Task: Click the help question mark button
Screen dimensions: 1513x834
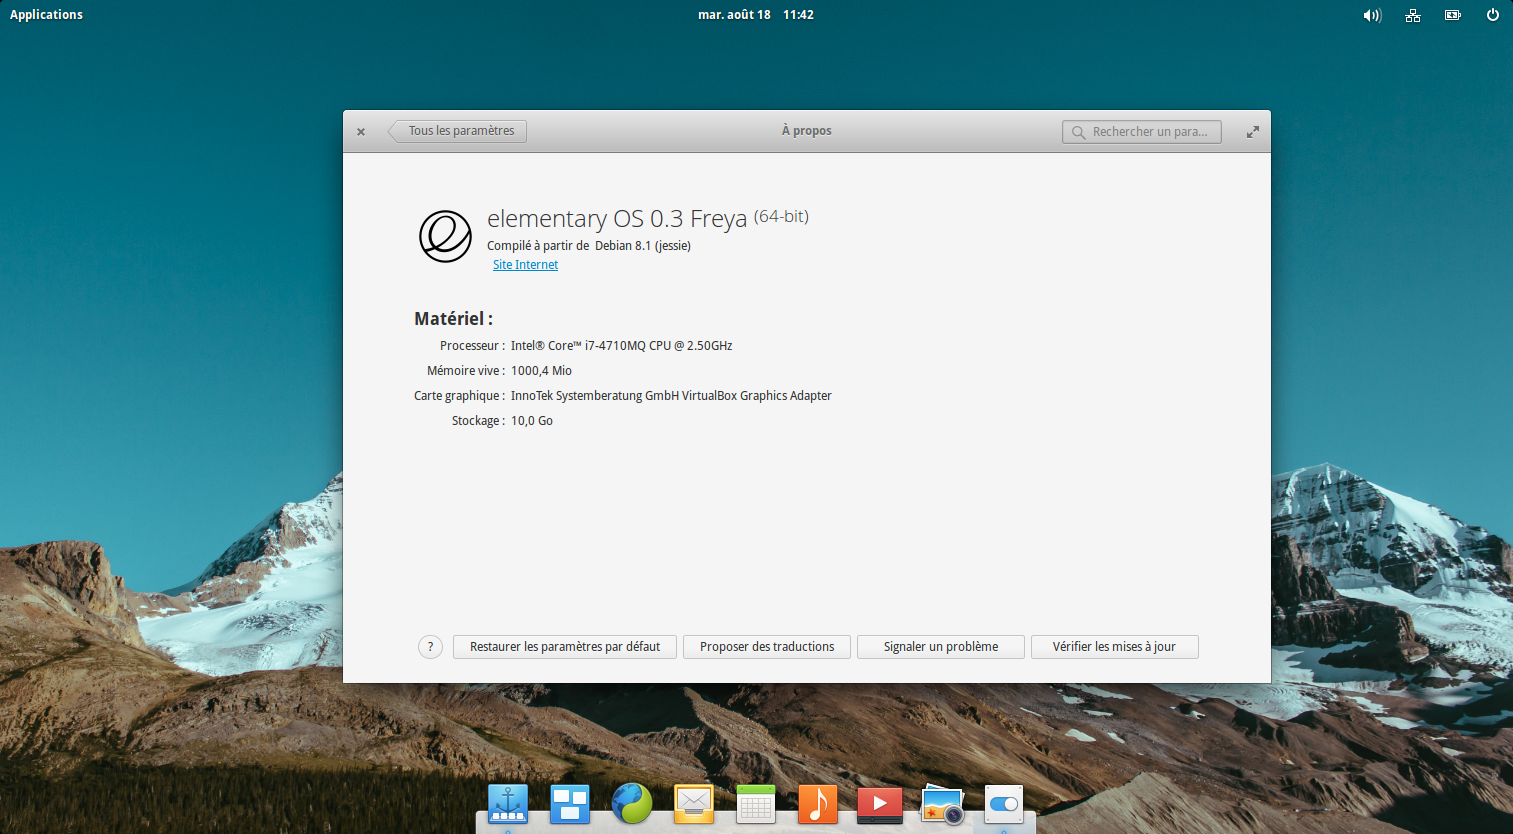Action: tap(430, 647)
